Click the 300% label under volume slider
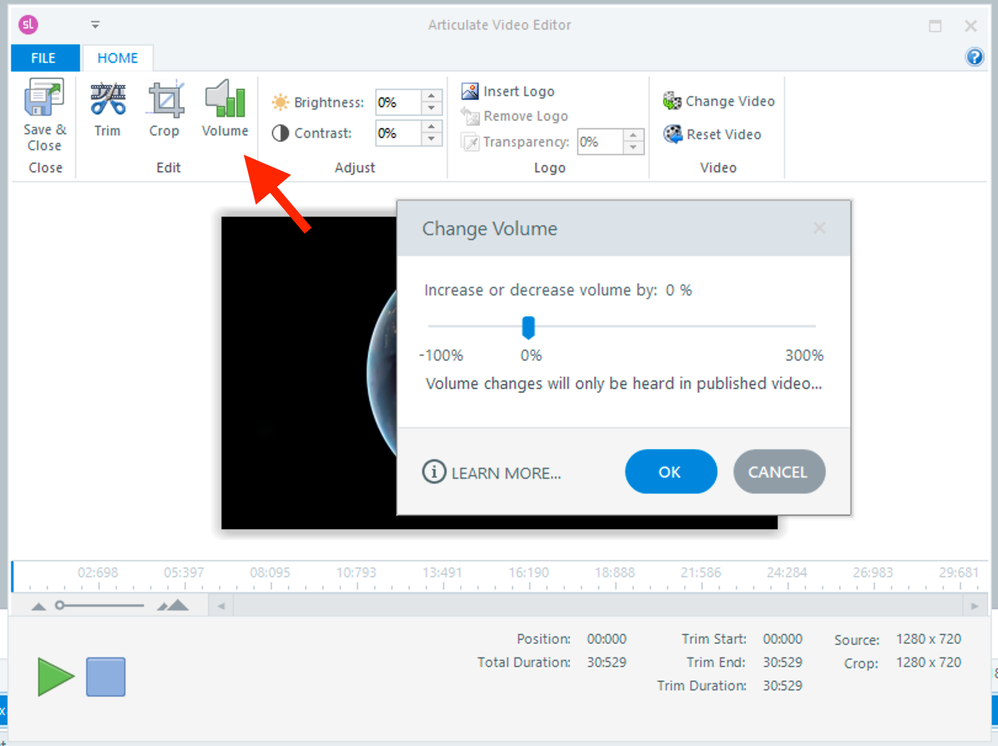 coord(804,355)
